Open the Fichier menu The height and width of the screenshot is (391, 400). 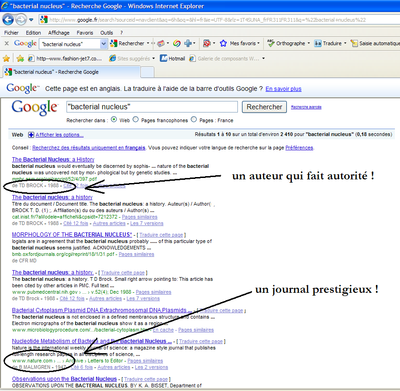(x=11, y=33)
